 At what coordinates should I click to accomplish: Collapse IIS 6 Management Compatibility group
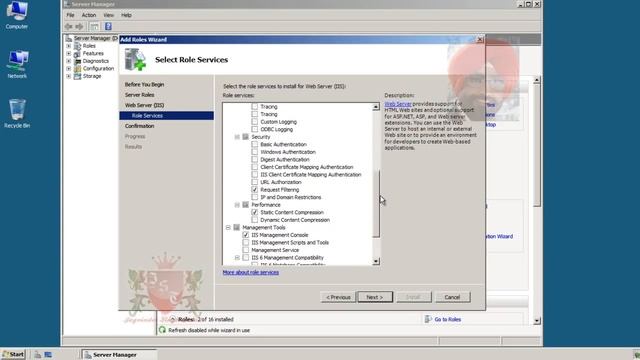click(237, 258)
